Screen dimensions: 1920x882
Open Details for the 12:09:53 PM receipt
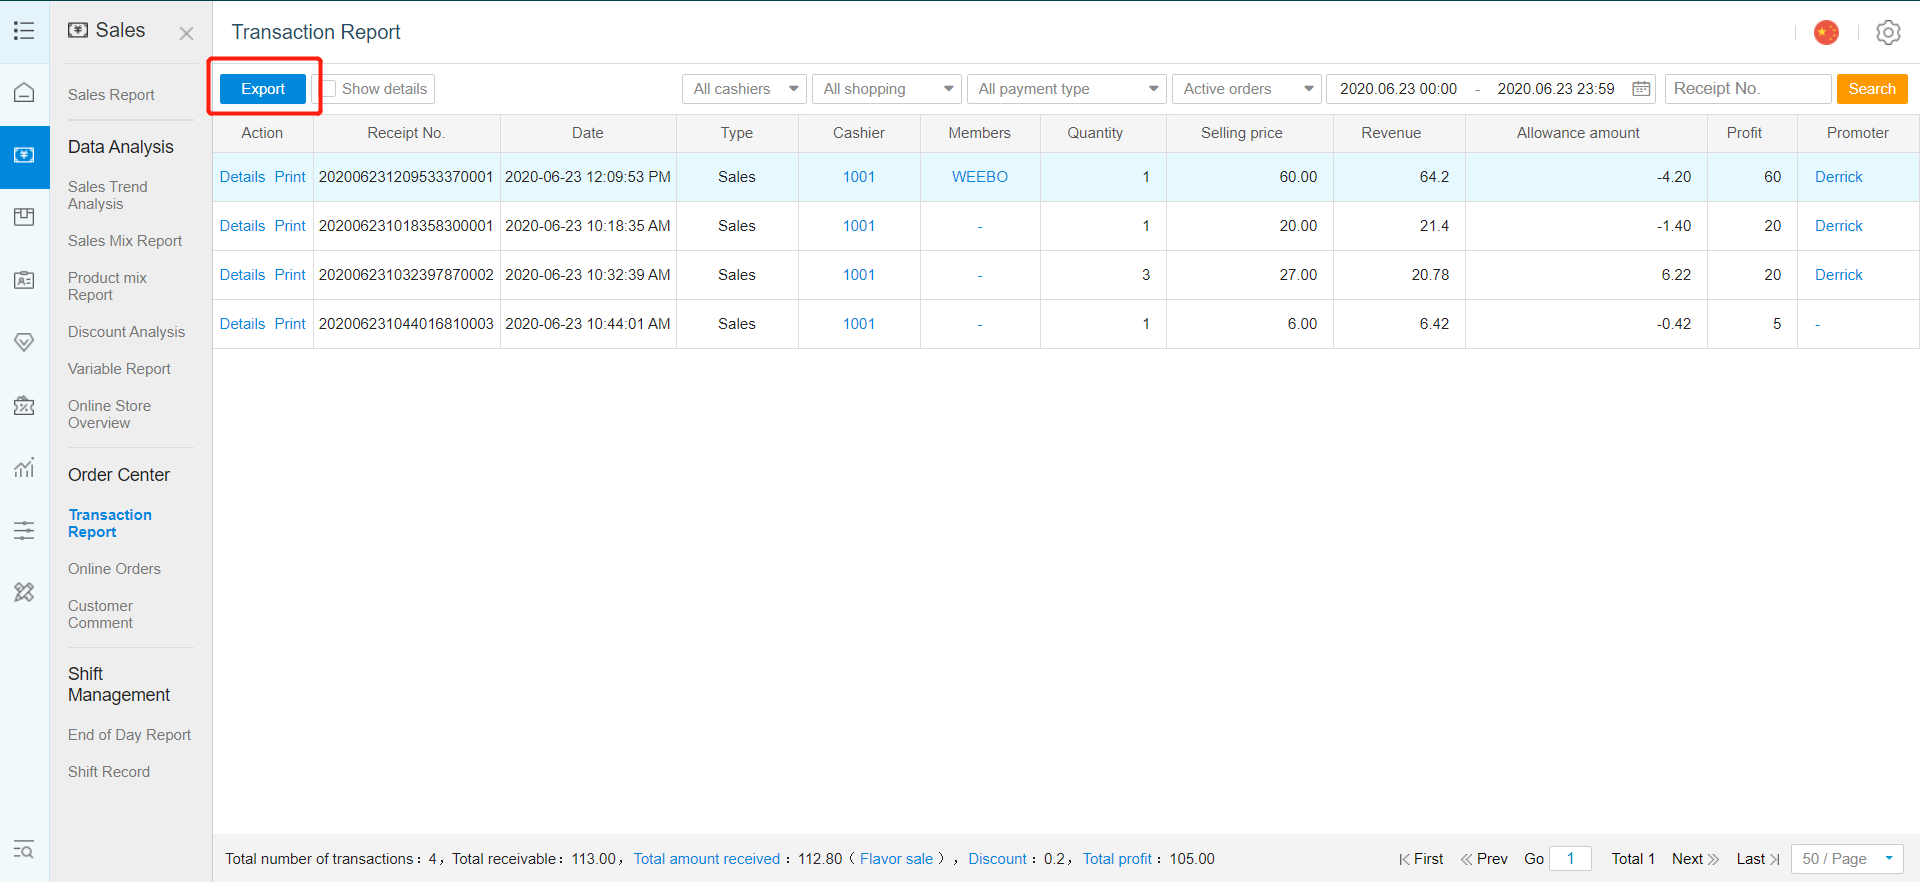pos(242,177)
